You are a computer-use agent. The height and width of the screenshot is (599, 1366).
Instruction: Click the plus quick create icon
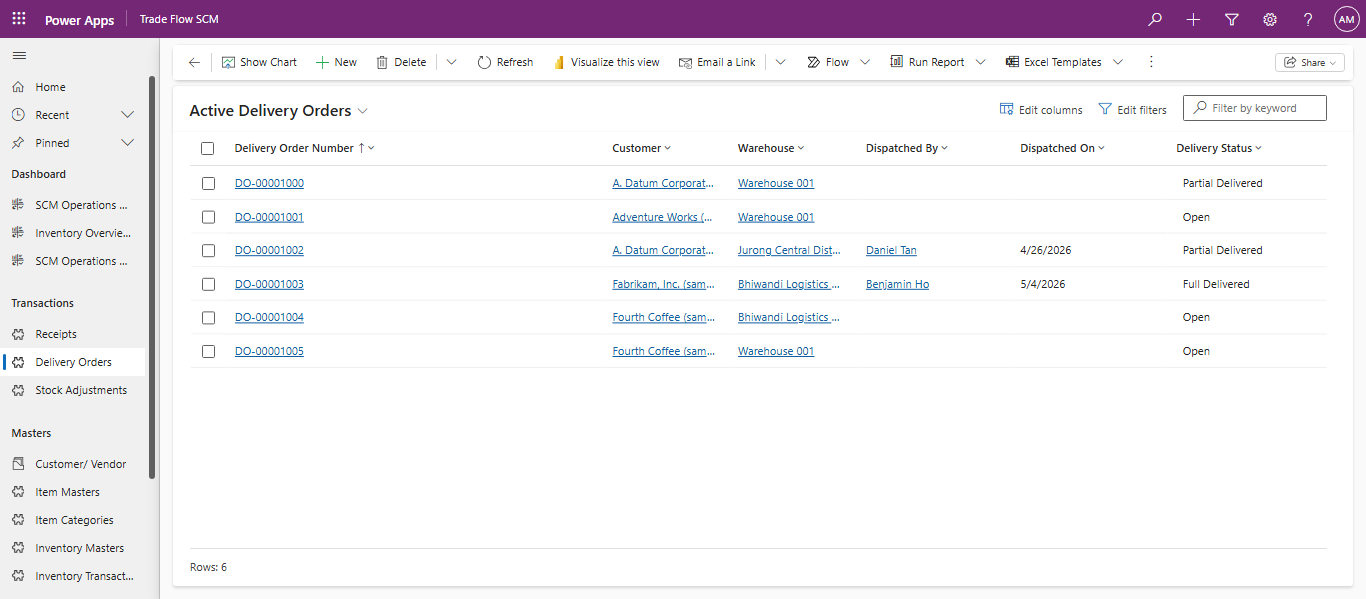(x=1193, y=19)
